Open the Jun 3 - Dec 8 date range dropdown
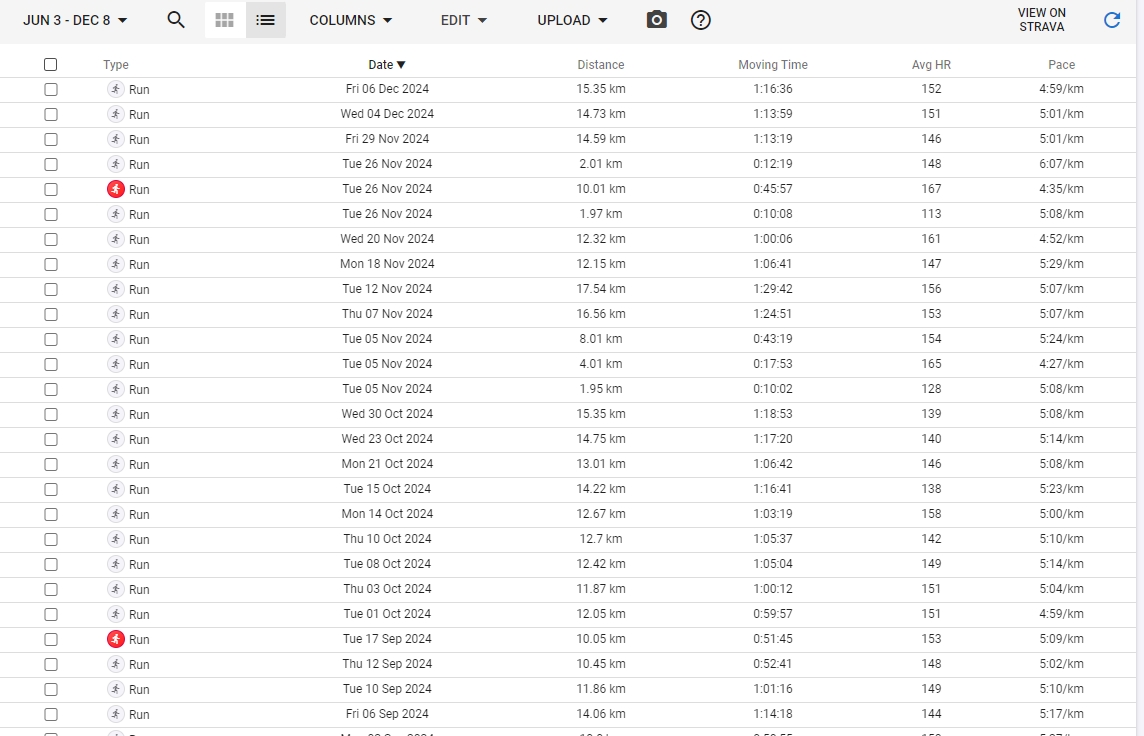Screen dimensions: 1144x736 [75, 20]
